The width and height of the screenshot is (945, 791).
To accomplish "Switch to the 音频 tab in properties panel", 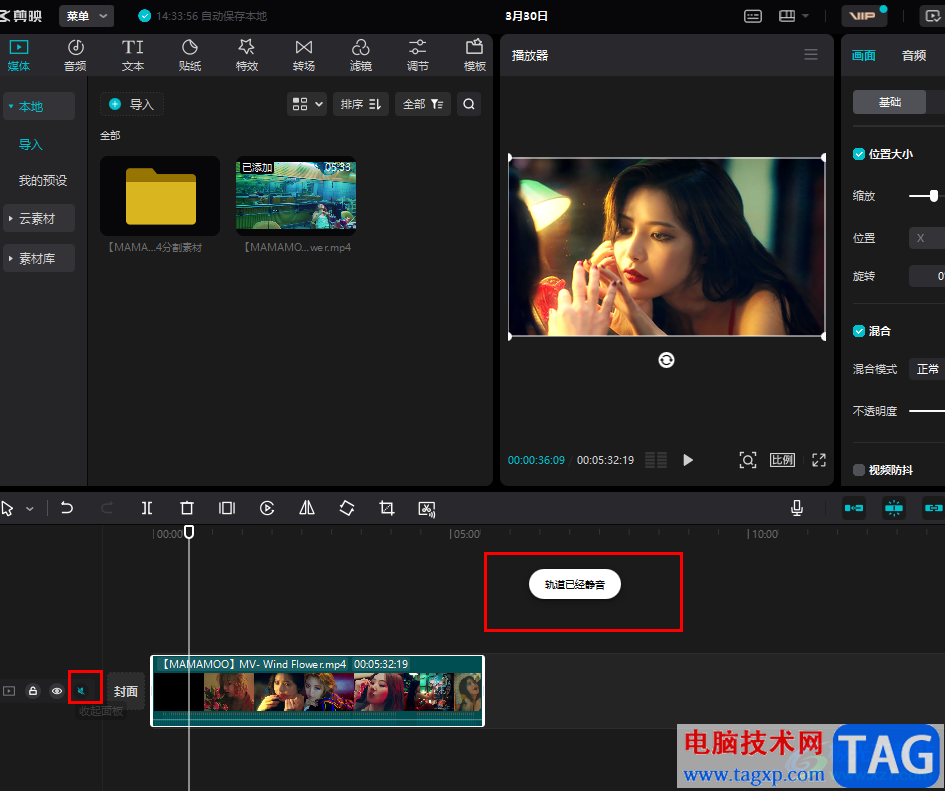I will [x=914, y=55].
